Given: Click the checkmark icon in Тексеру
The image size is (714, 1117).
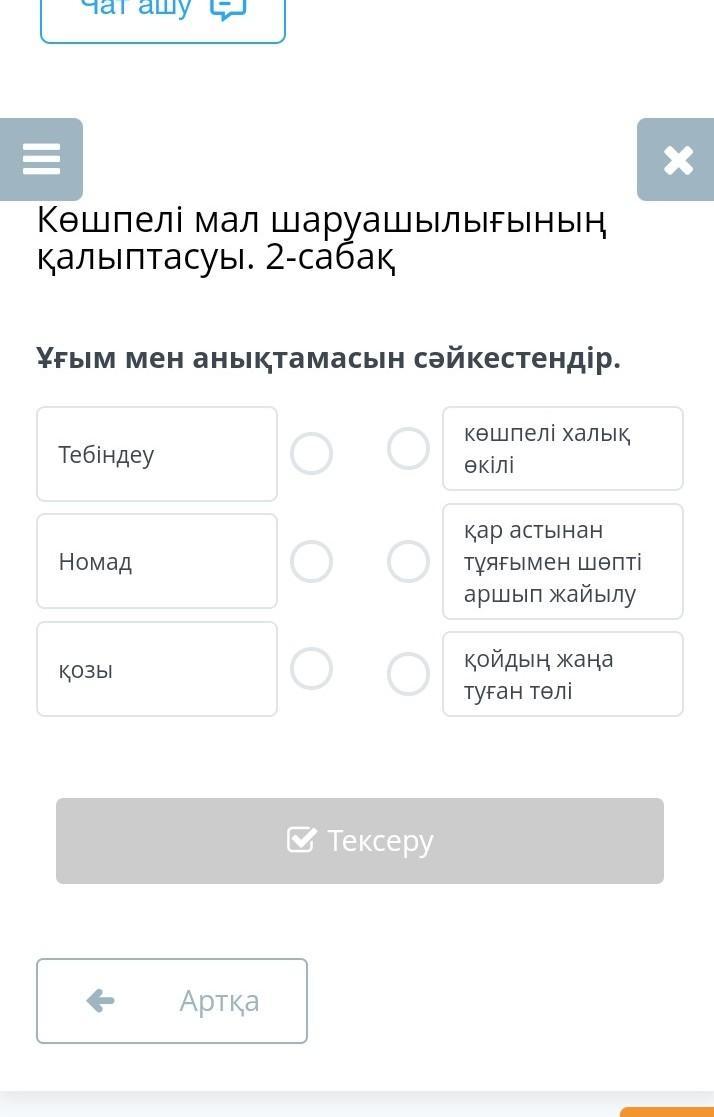Looking at the screenshot, I should click(x=301, y=840).
